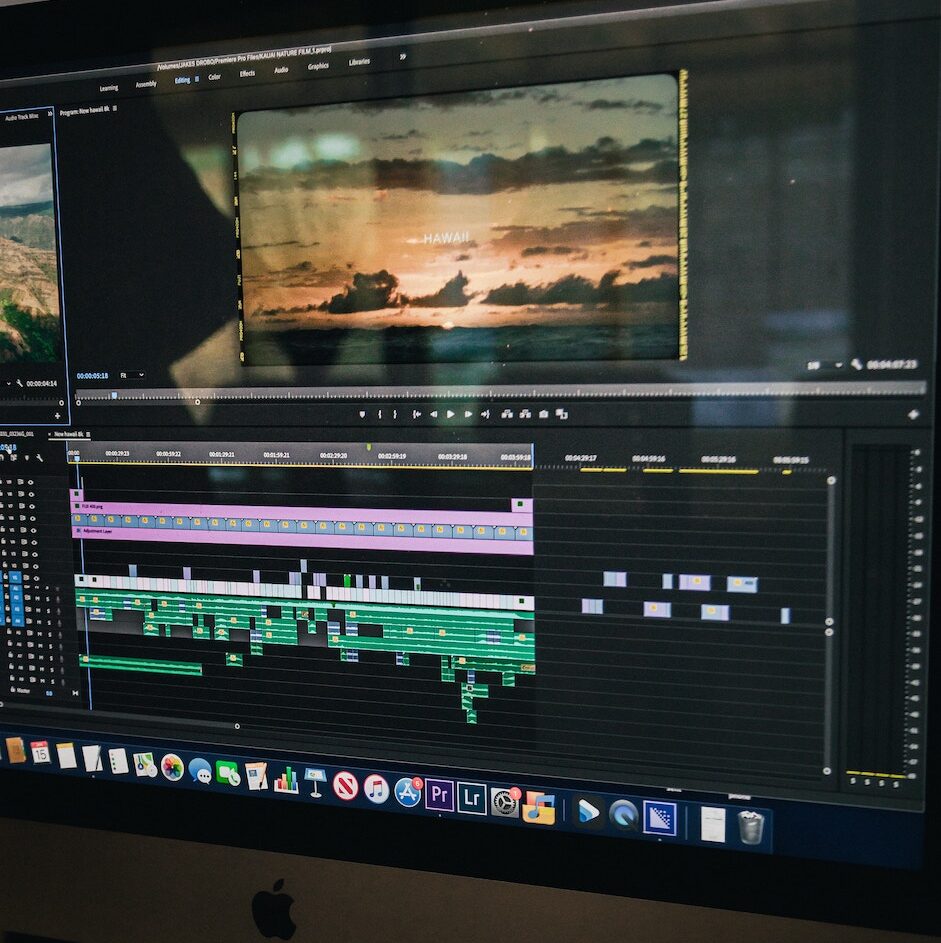Click the Lift icon in the Program monitor
Image resolution: width=941 pixels, height=943 pixels.
pos(506,414)
